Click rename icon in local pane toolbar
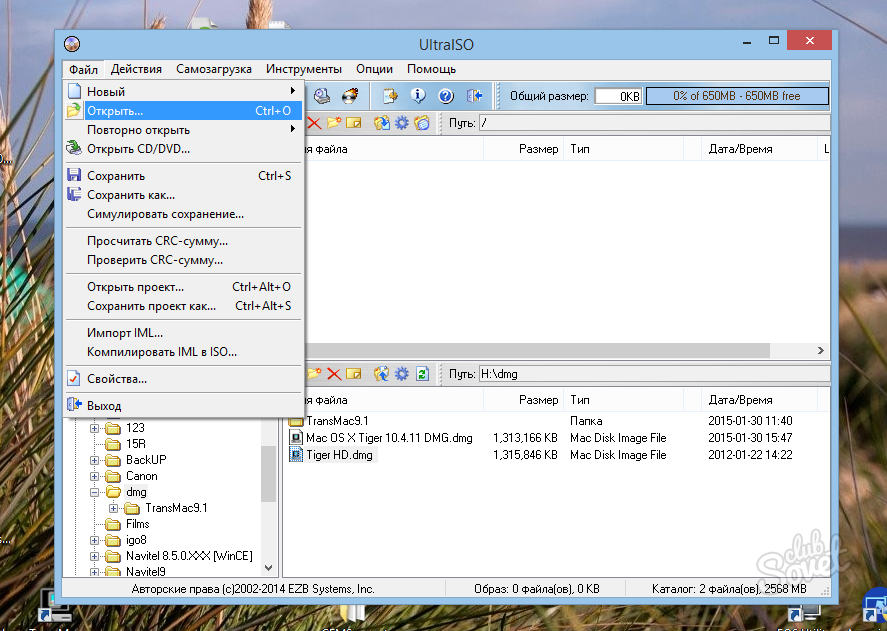 coord(354,374)
